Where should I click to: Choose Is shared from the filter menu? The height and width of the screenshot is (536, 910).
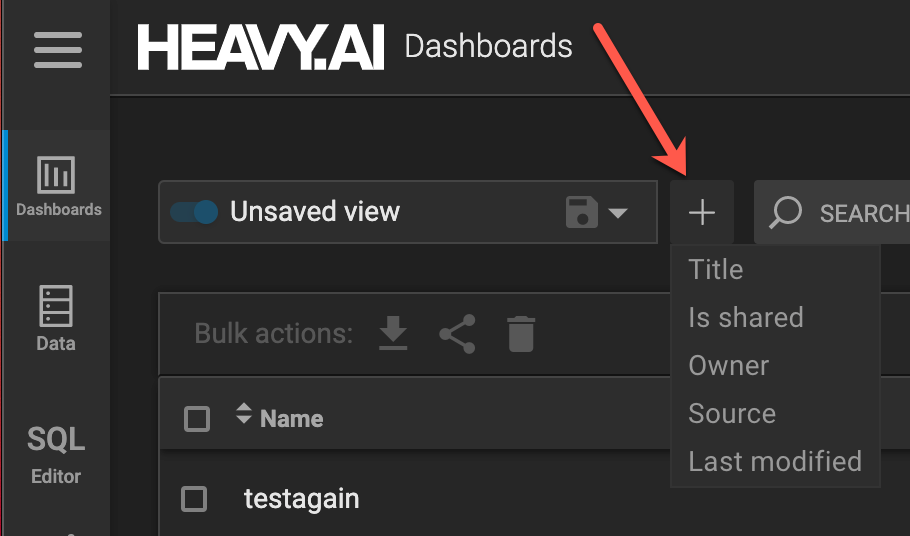746,317
